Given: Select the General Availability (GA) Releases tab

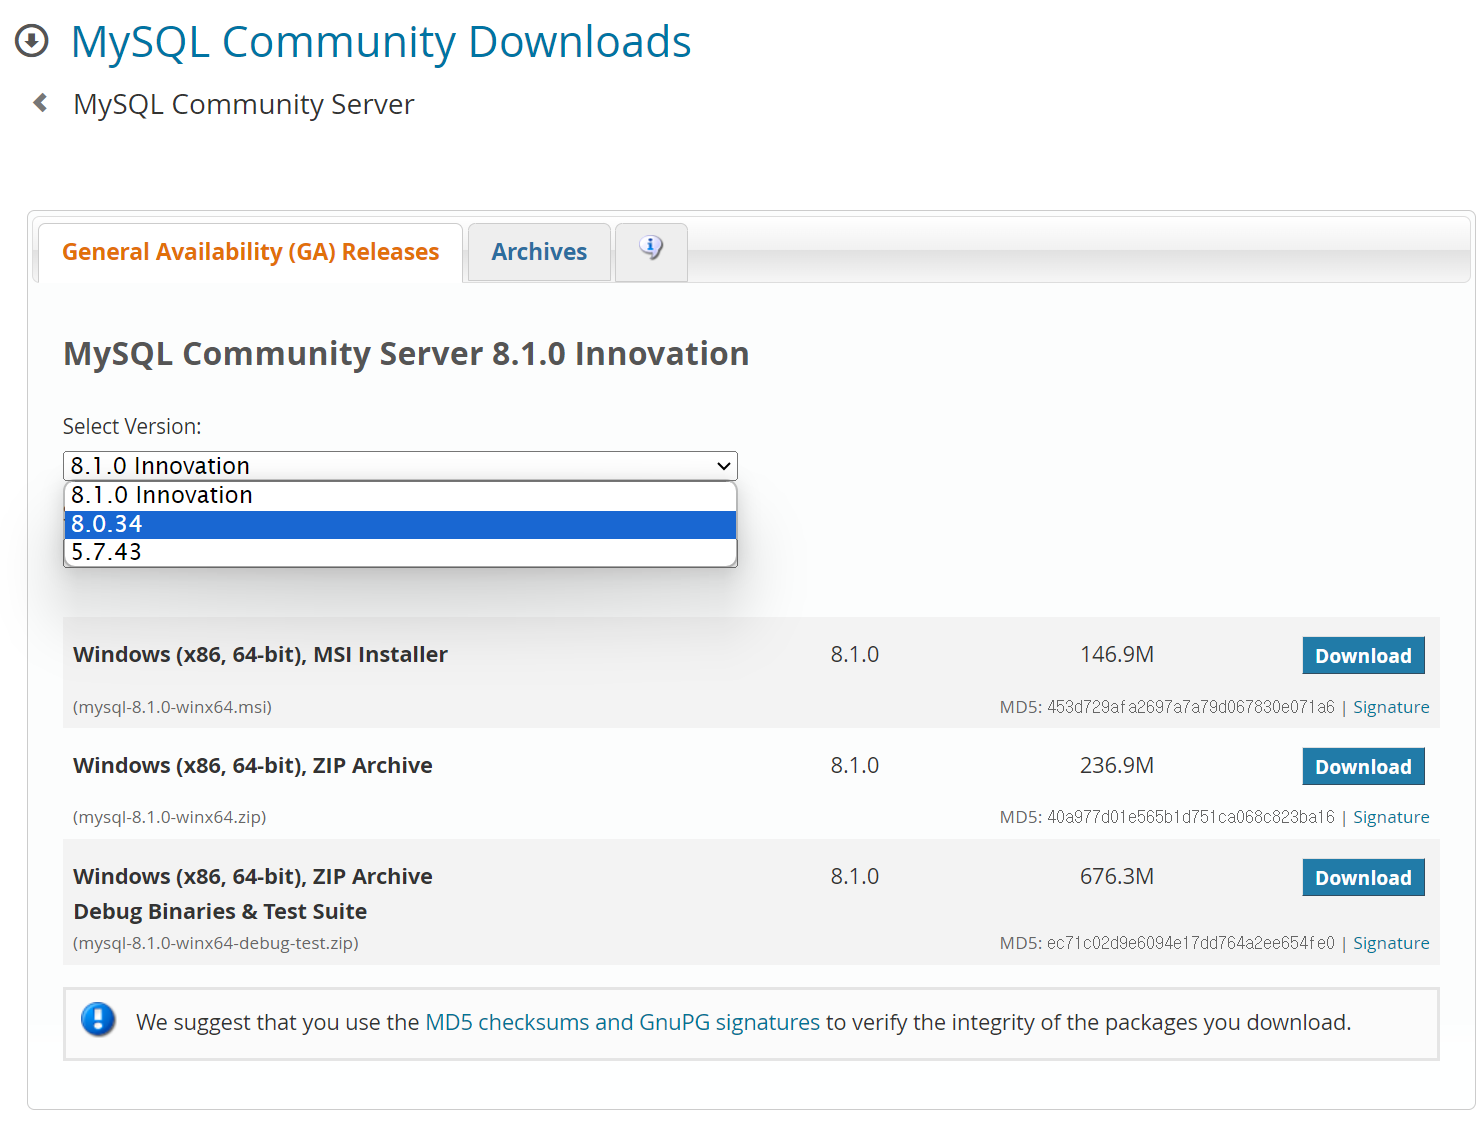Looking at the screenshot, I should pyautogui.click(x=250, y=251).
